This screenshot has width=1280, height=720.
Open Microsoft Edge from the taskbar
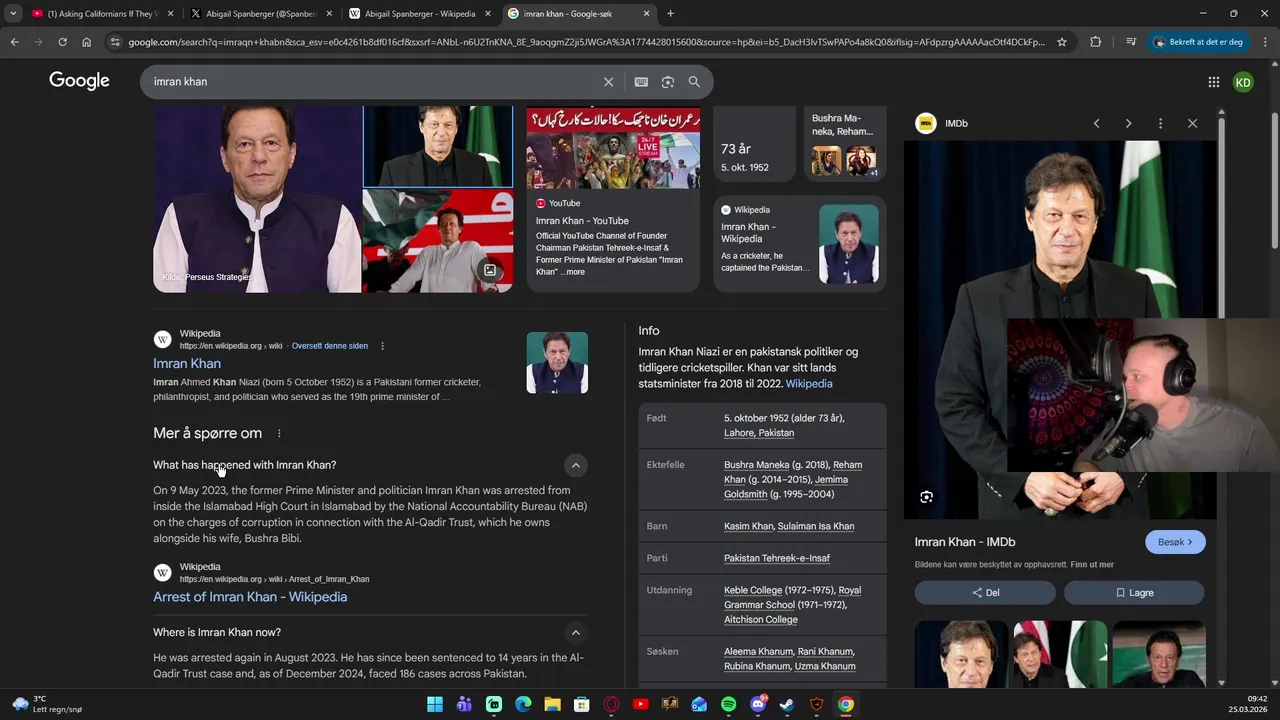tap(523, 704)
